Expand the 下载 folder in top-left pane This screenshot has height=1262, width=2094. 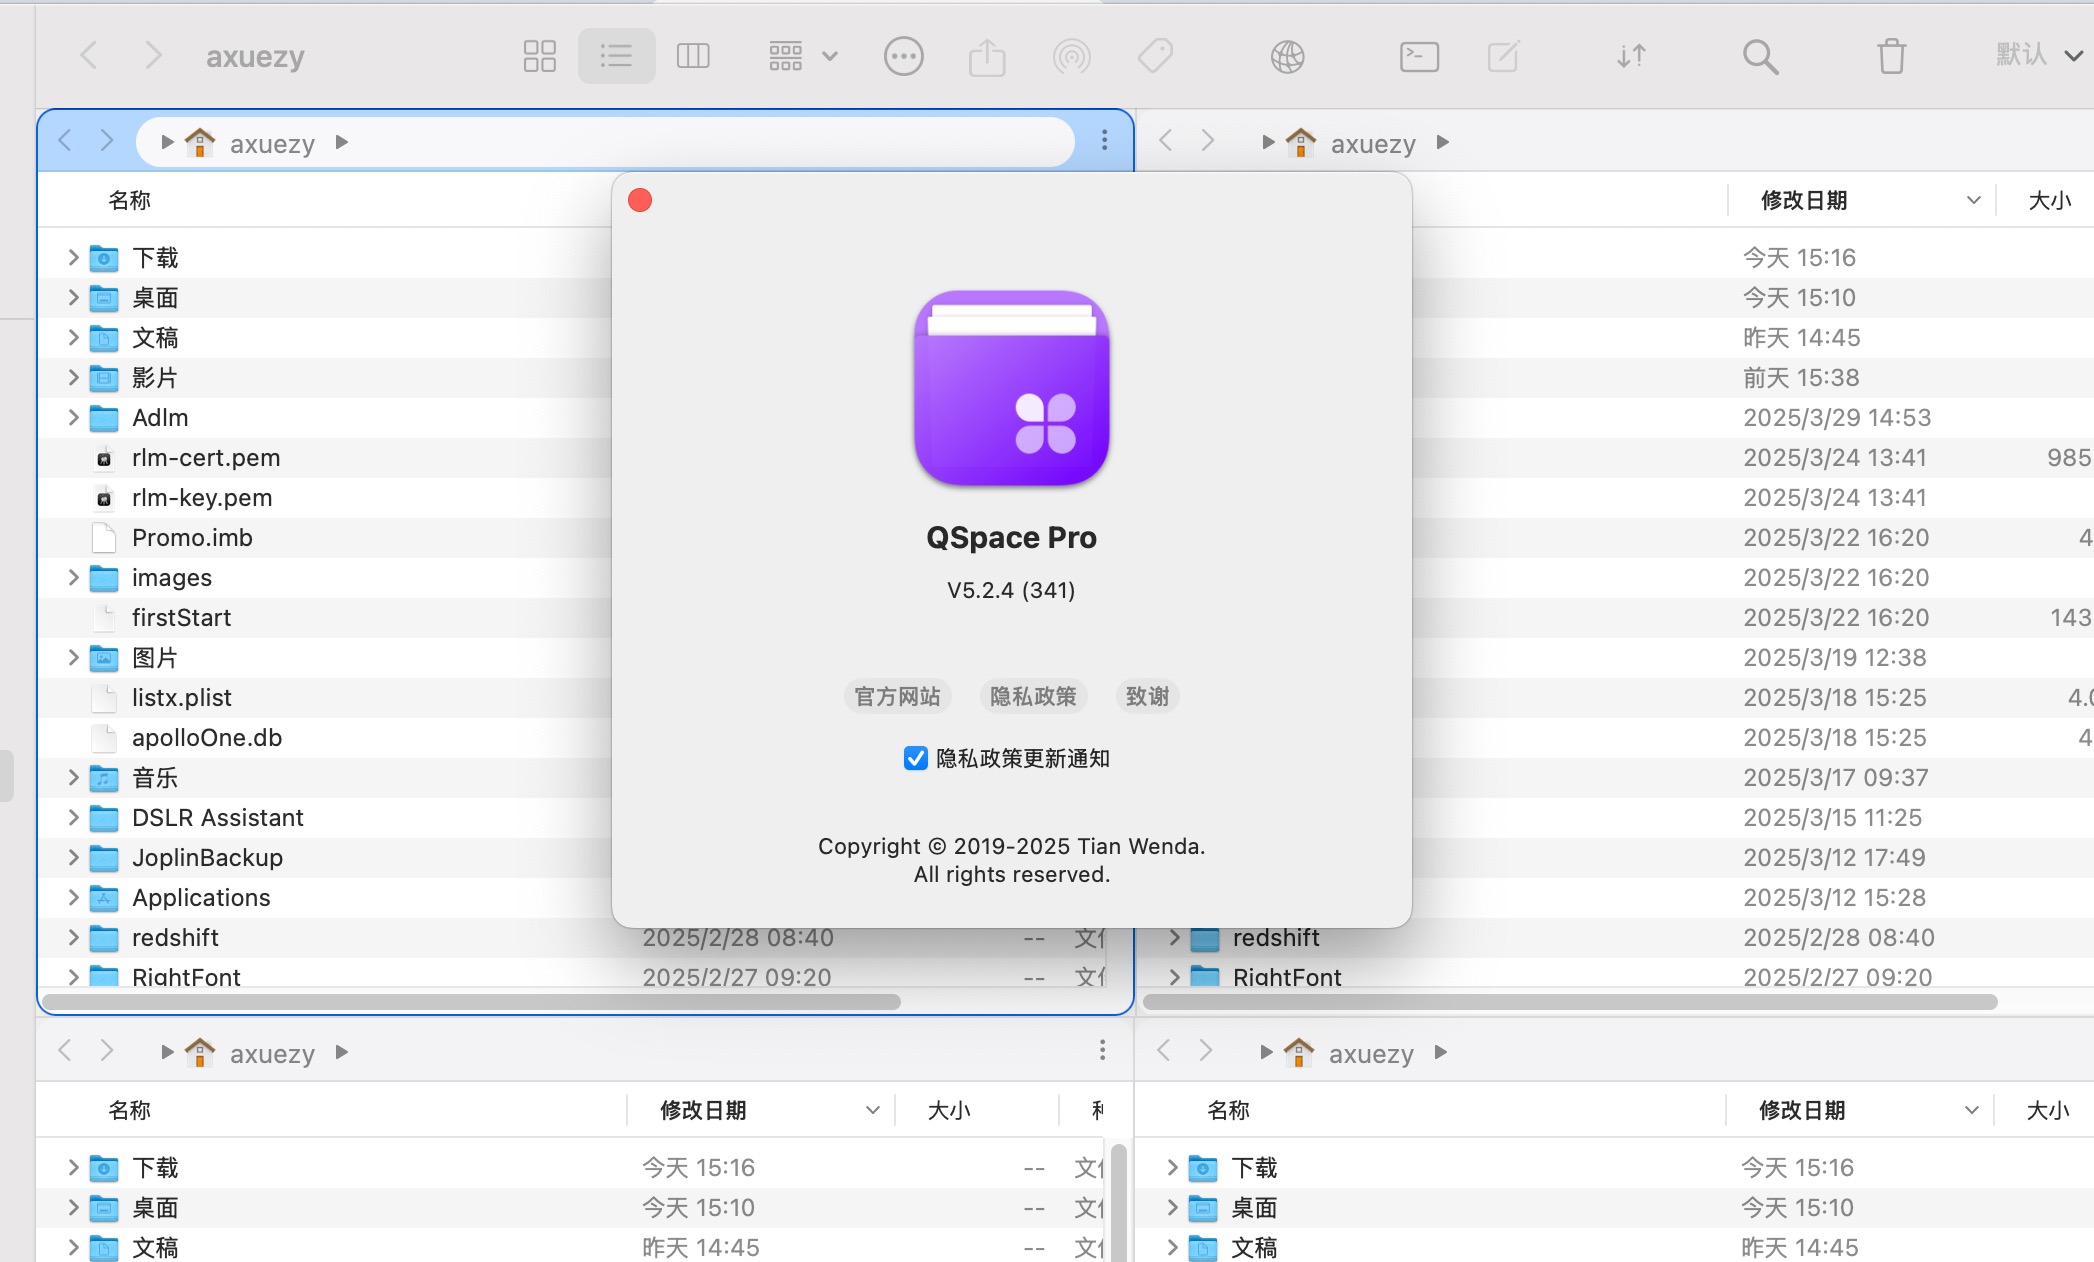click(x=73, y=257)
